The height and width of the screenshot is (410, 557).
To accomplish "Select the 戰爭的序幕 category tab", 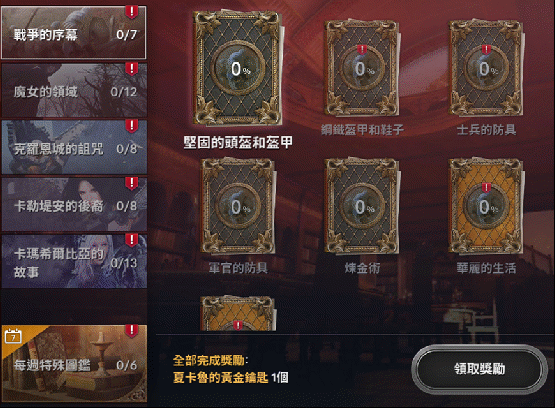I will pos(74,32).
